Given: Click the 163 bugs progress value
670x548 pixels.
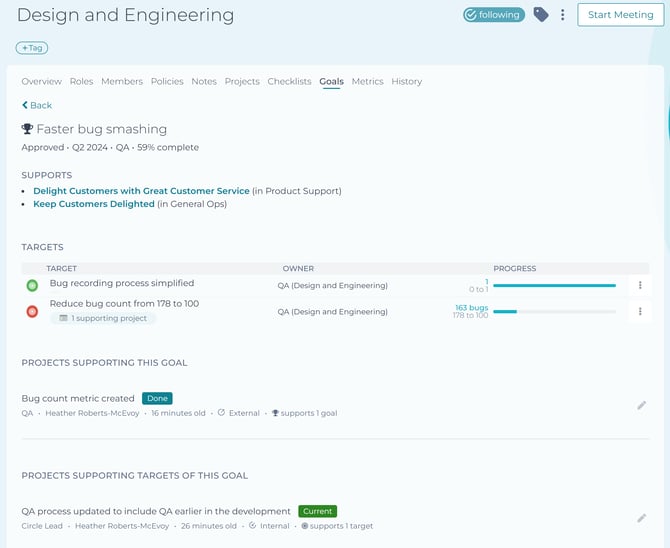Looking at the screenshot, I should pyautogui.click(x=471, y=307).
